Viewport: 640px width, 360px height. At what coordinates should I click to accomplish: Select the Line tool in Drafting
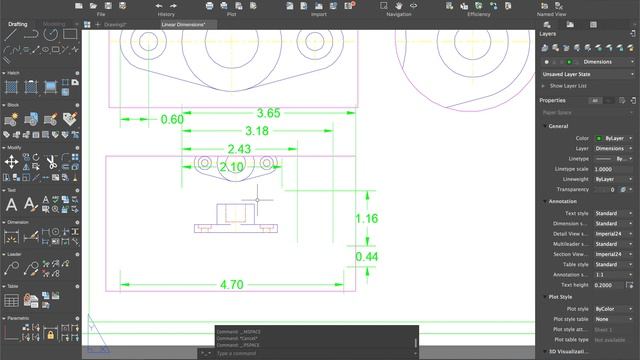(x=11, y=35)
